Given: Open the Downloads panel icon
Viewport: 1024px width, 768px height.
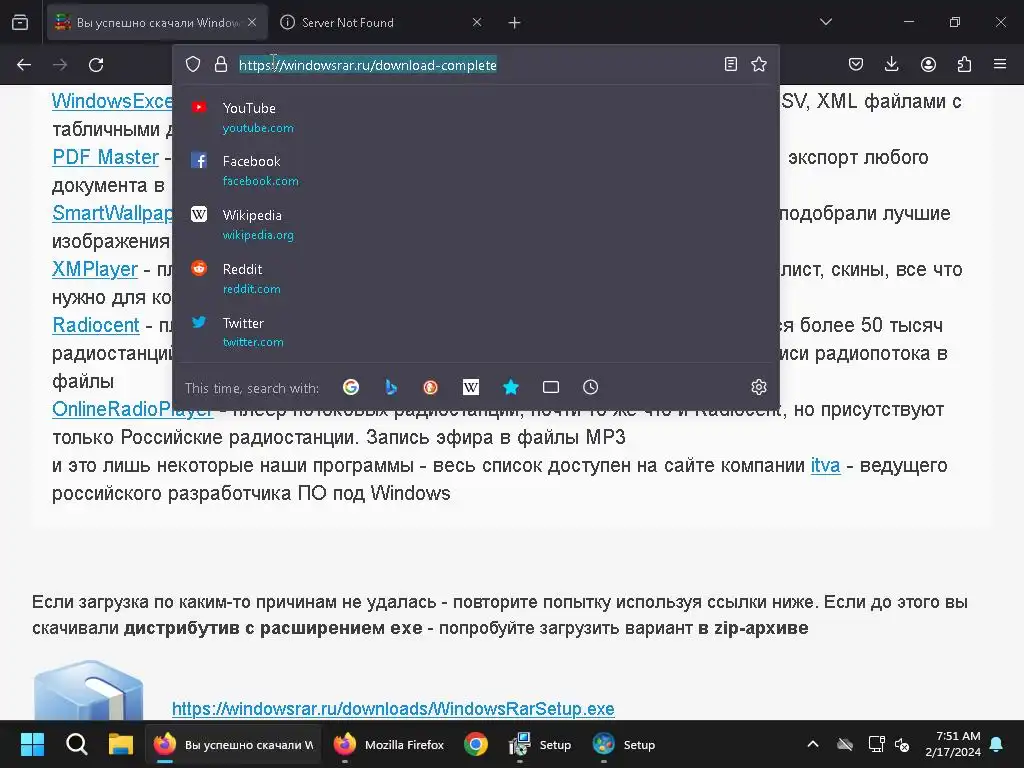Looking at the screenshot, I should (891, 64).
